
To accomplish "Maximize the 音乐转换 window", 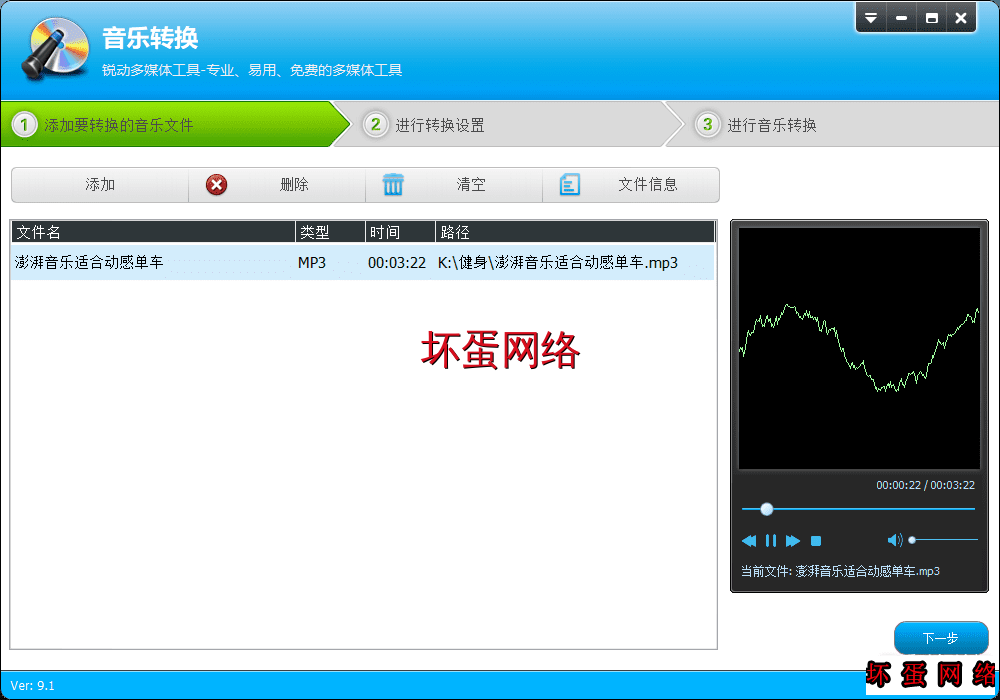I will (x=931, y=18).
